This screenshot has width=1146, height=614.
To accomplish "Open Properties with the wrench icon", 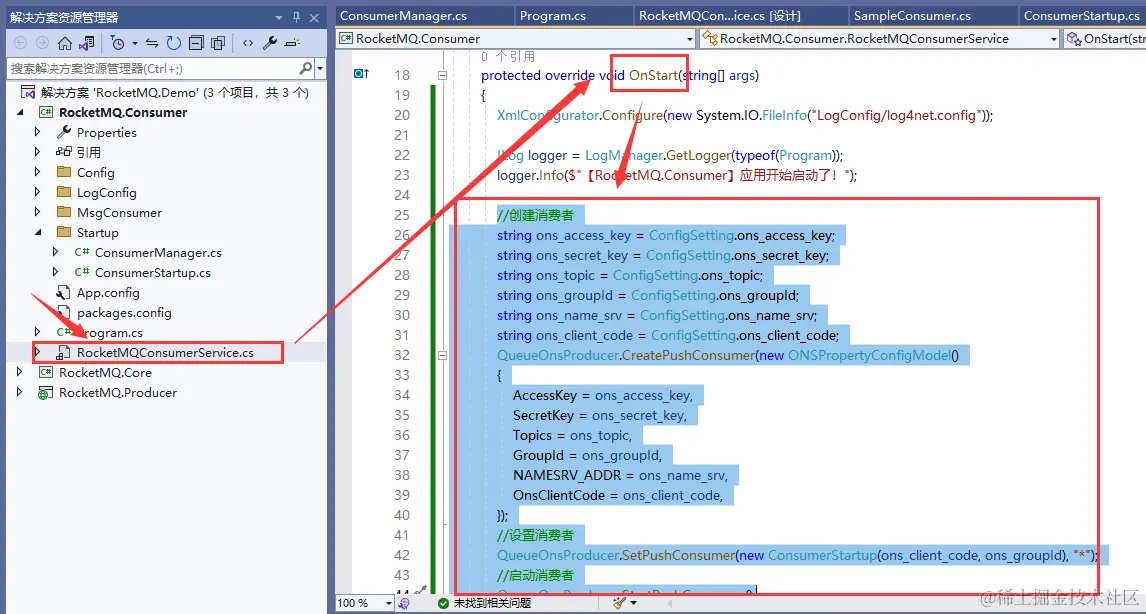I will coord(270,43).
